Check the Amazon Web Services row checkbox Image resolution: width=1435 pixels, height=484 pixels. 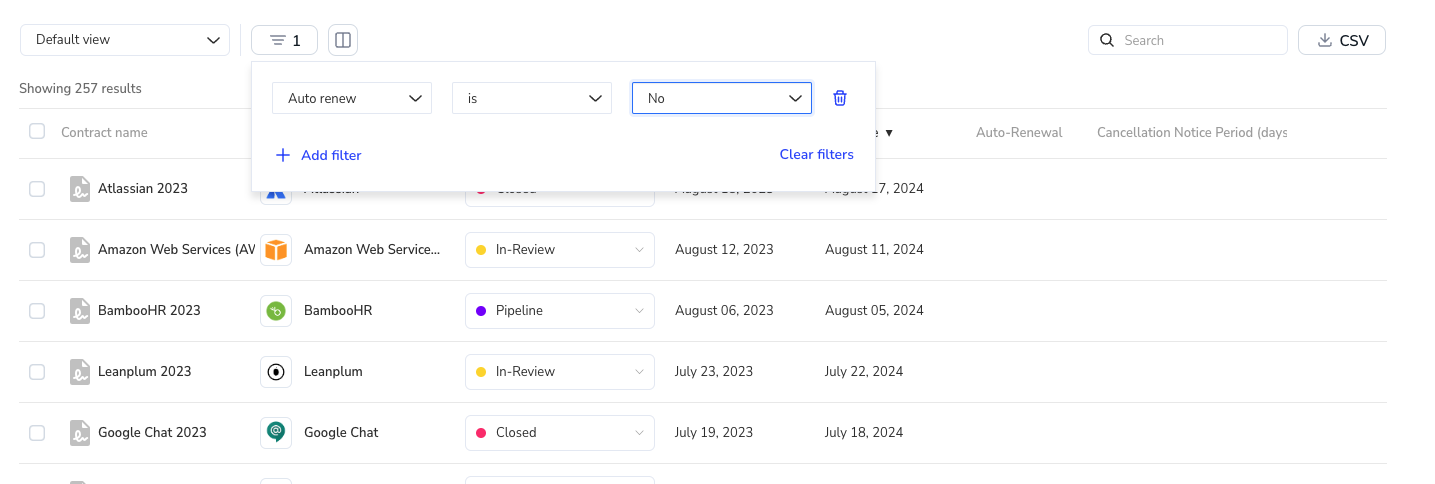click(37, 250)
